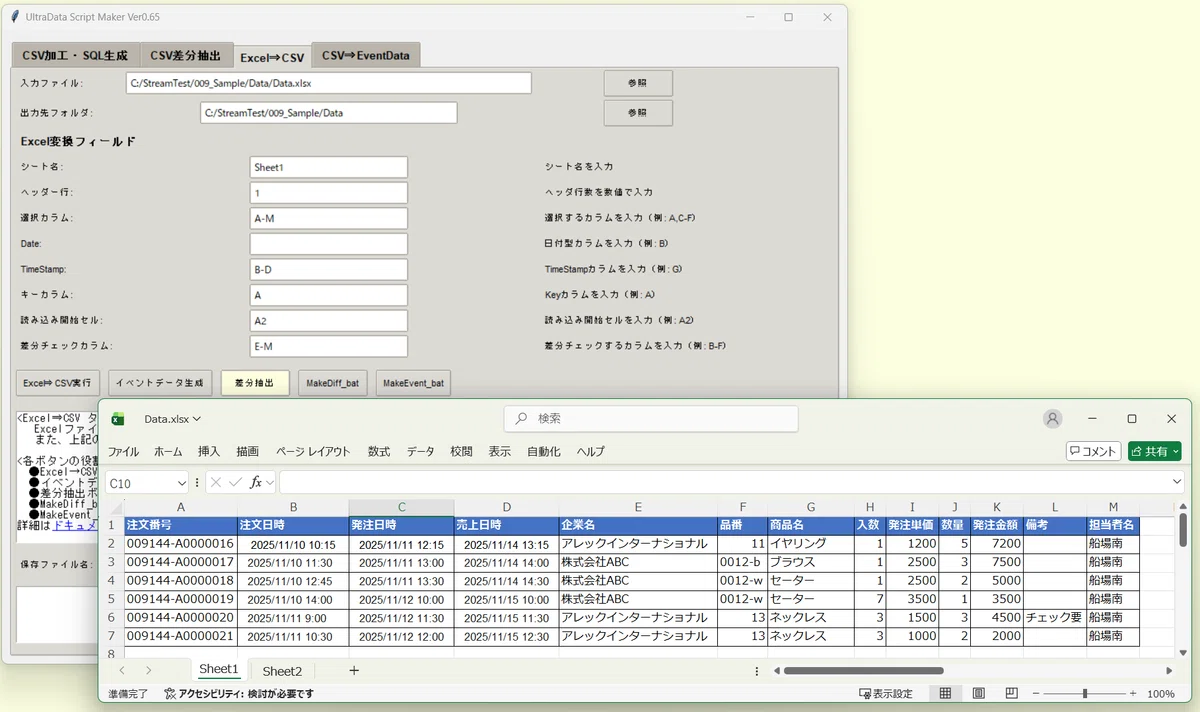Viewport: 1200px width, 712px height.
Task: Select row header 6 in Excel
Action: tap(111, 617)
